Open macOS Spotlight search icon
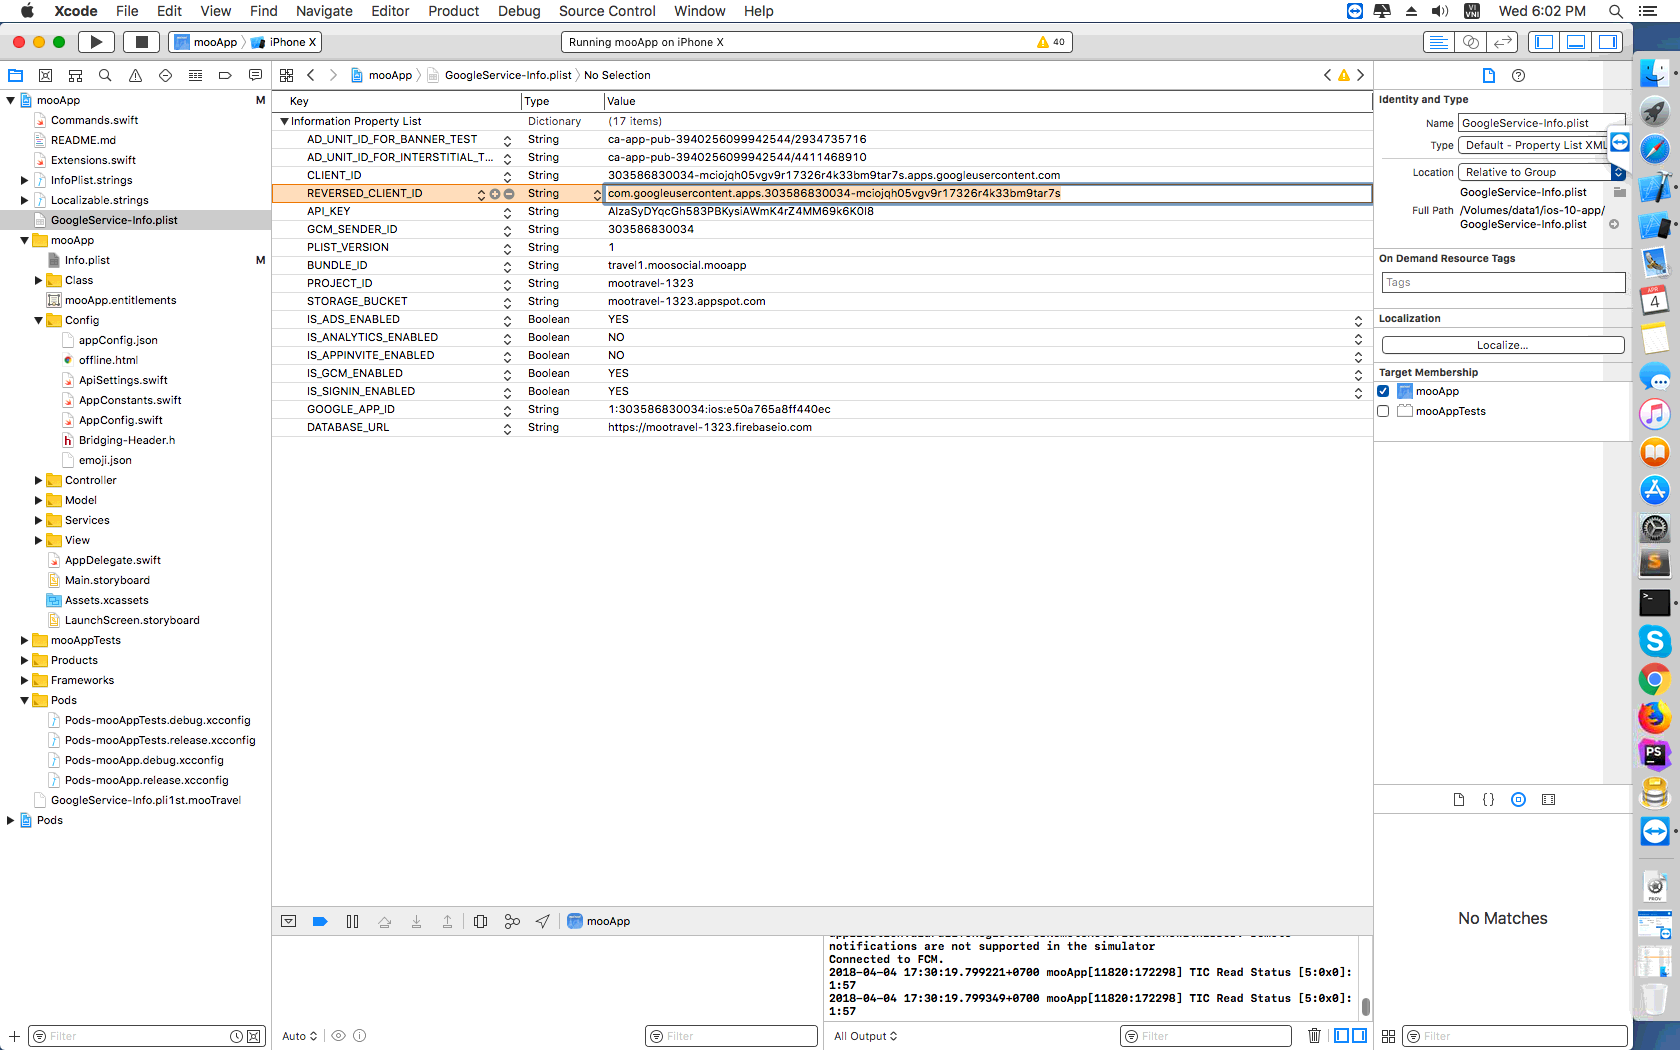1680x1050 pixels. point(1615,11)
